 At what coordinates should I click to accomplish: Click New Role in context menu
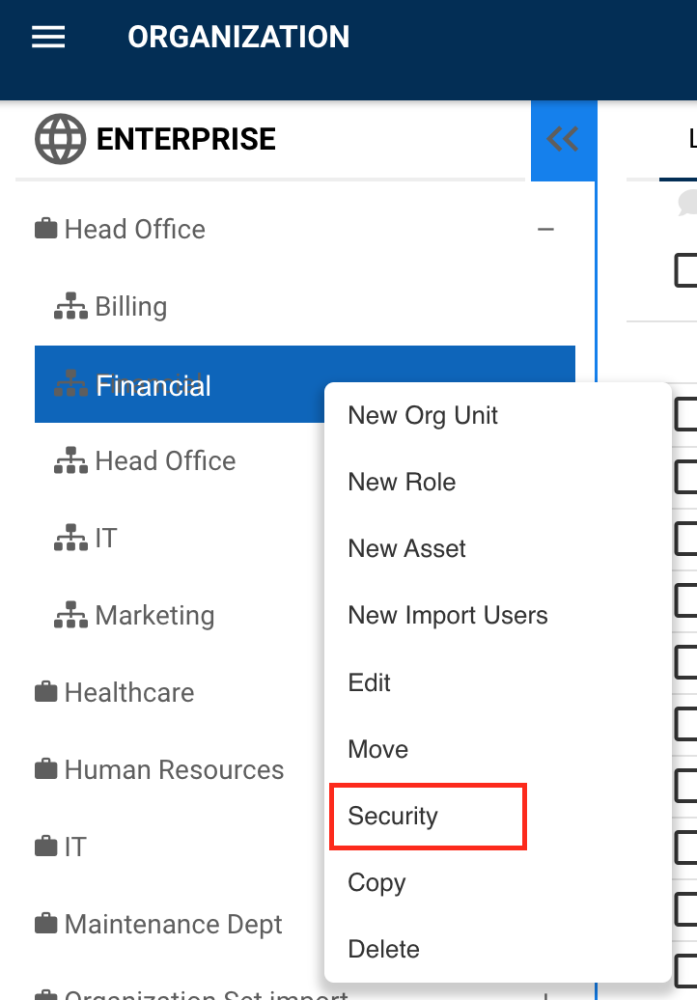pos(401,482)
